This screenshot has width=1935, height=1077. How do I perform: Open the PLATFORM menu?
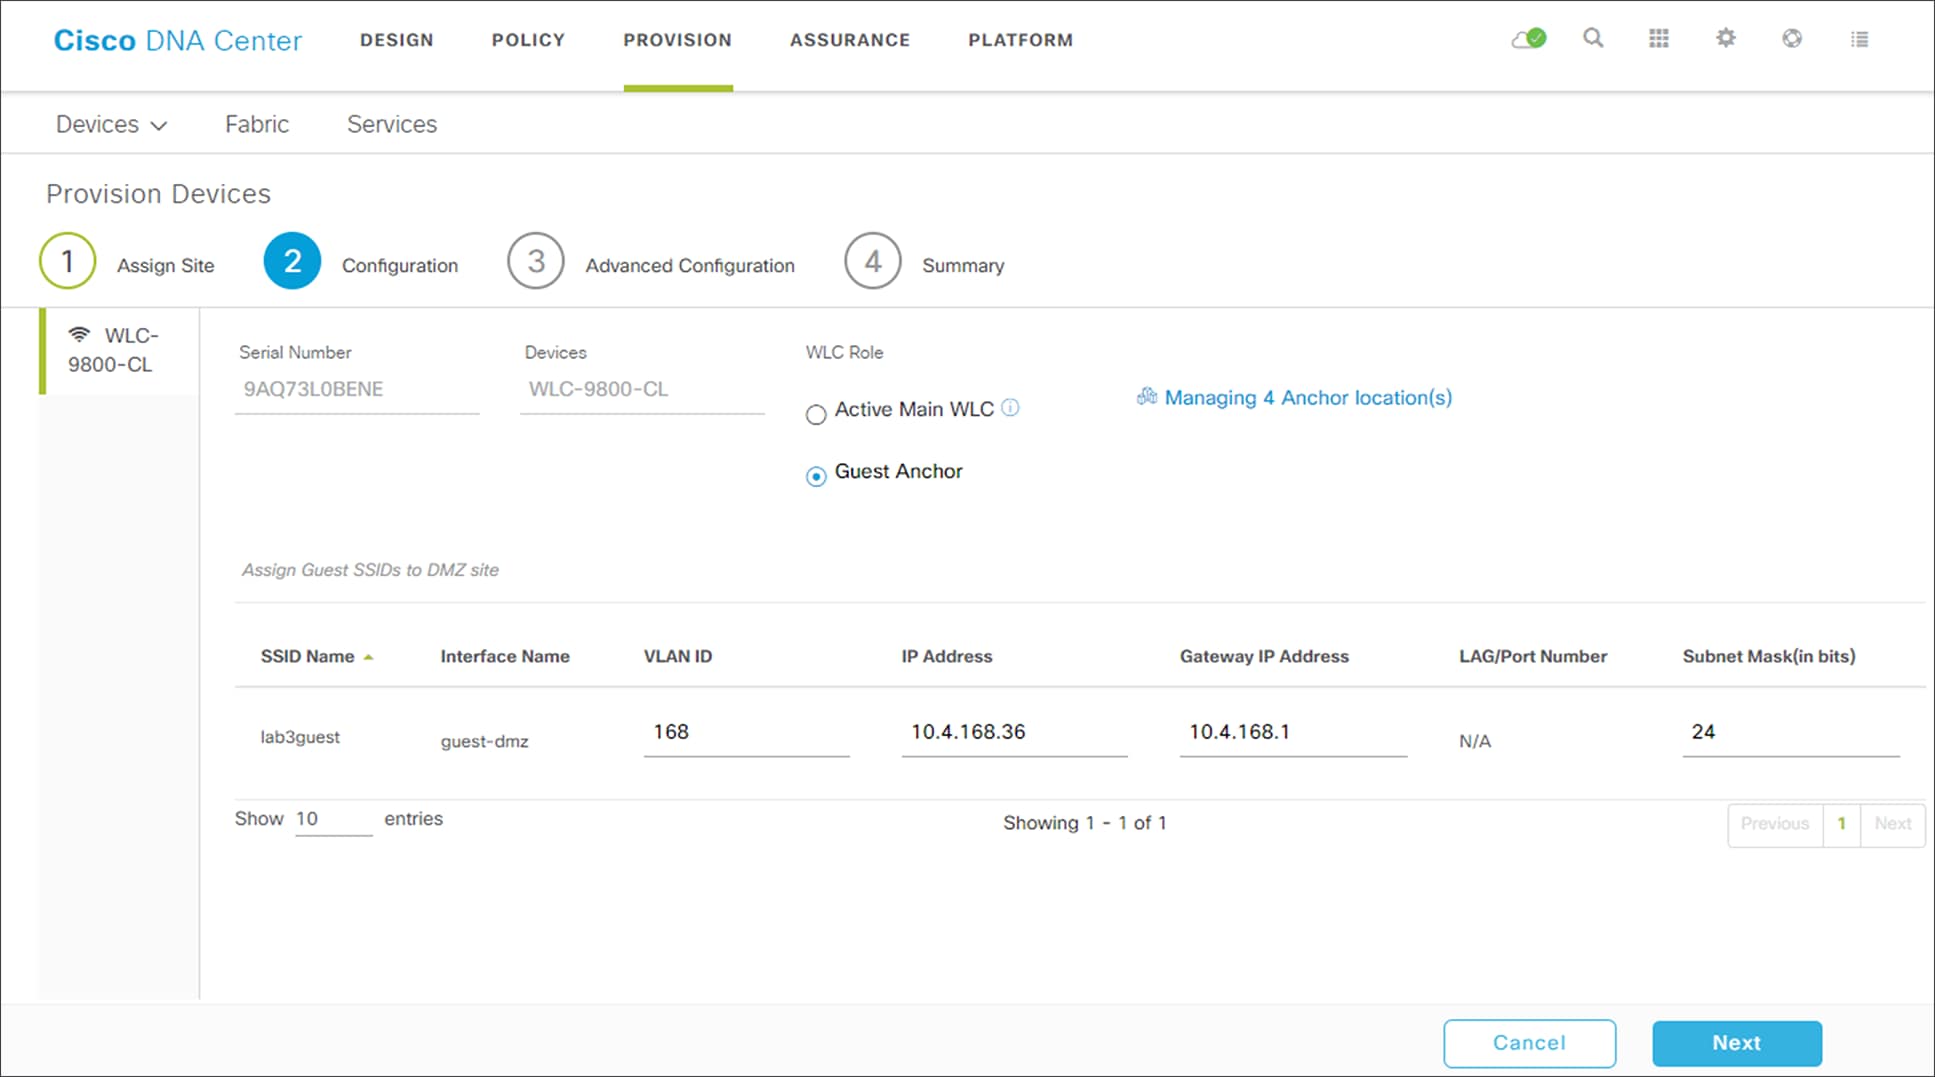tap(1020, 40)
